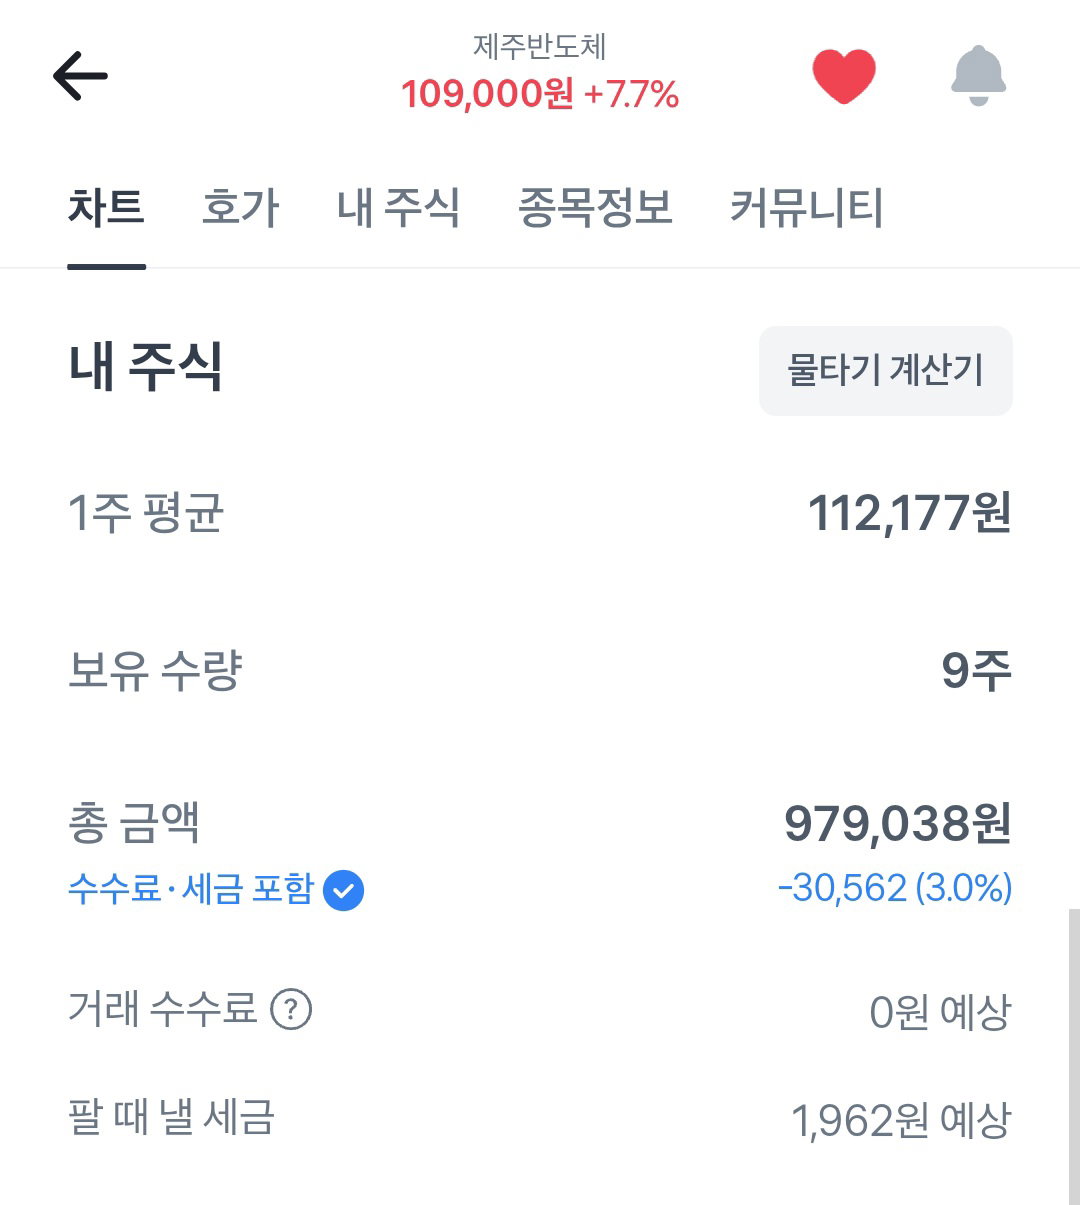Toggle the blue checkmark for 수수료·세금 포함
Image resolution: width=1080 pixels, height=1205 pixels.
tap(343, 890)
